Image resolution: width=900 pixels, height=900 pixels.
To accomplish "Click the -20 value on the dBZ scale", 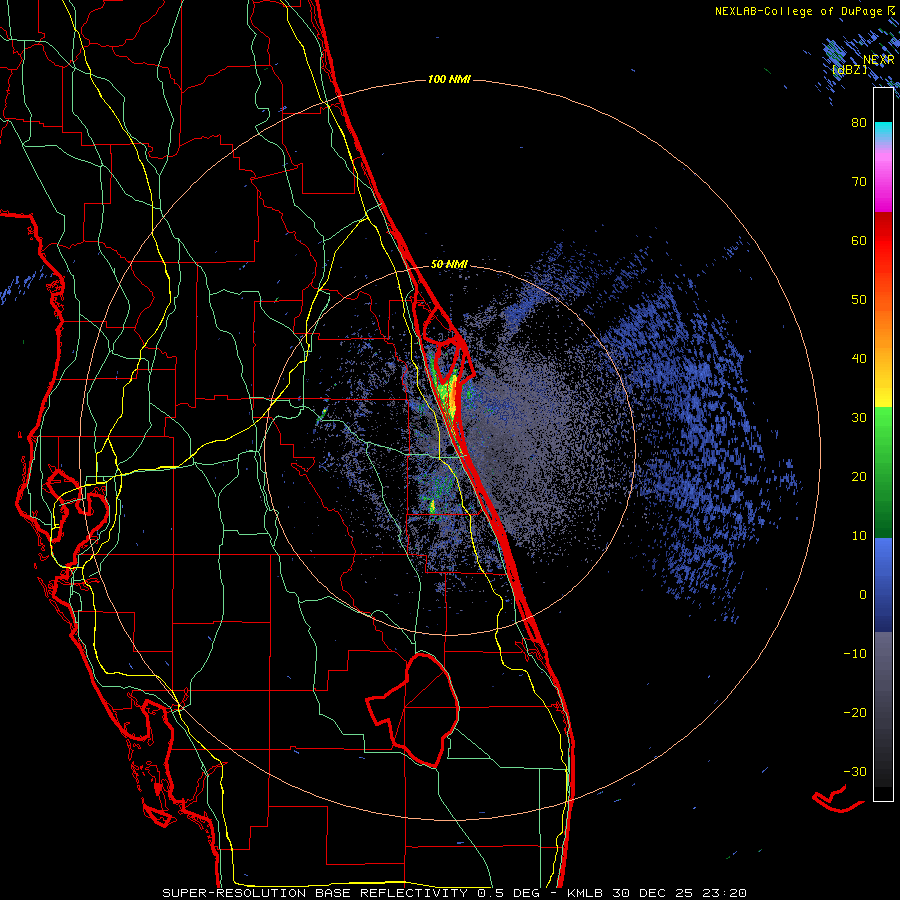I will pyautogui.click(x=855, y=713).
